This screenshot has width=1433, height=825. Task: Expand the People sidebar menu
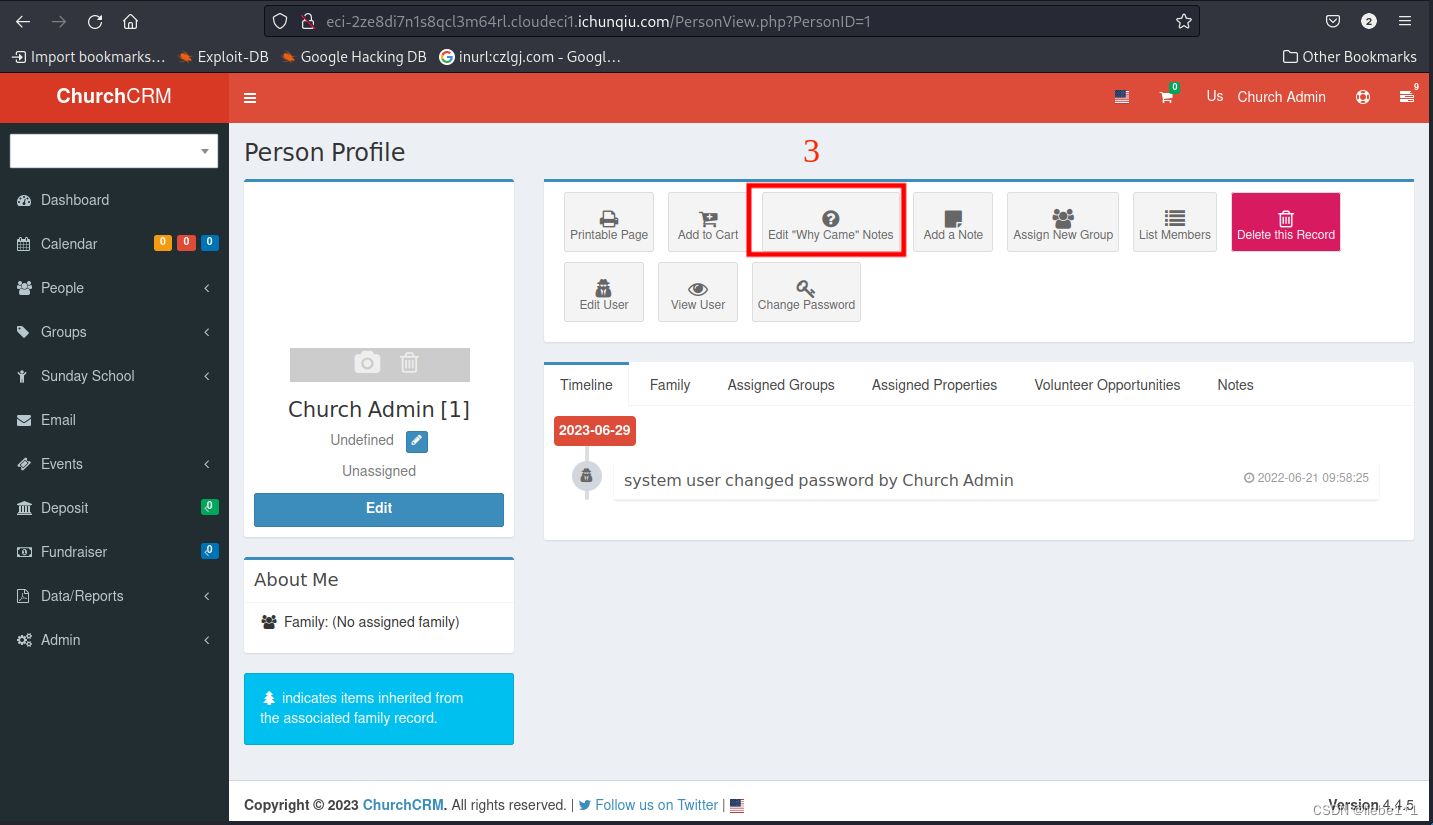[x=114, y=288]
